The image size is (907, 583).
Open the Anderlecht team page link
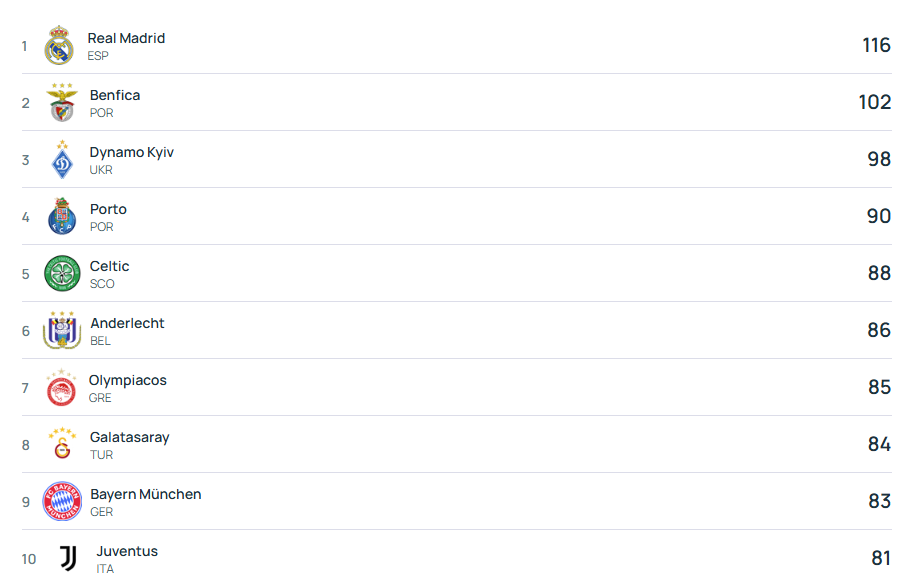point(127,323)
